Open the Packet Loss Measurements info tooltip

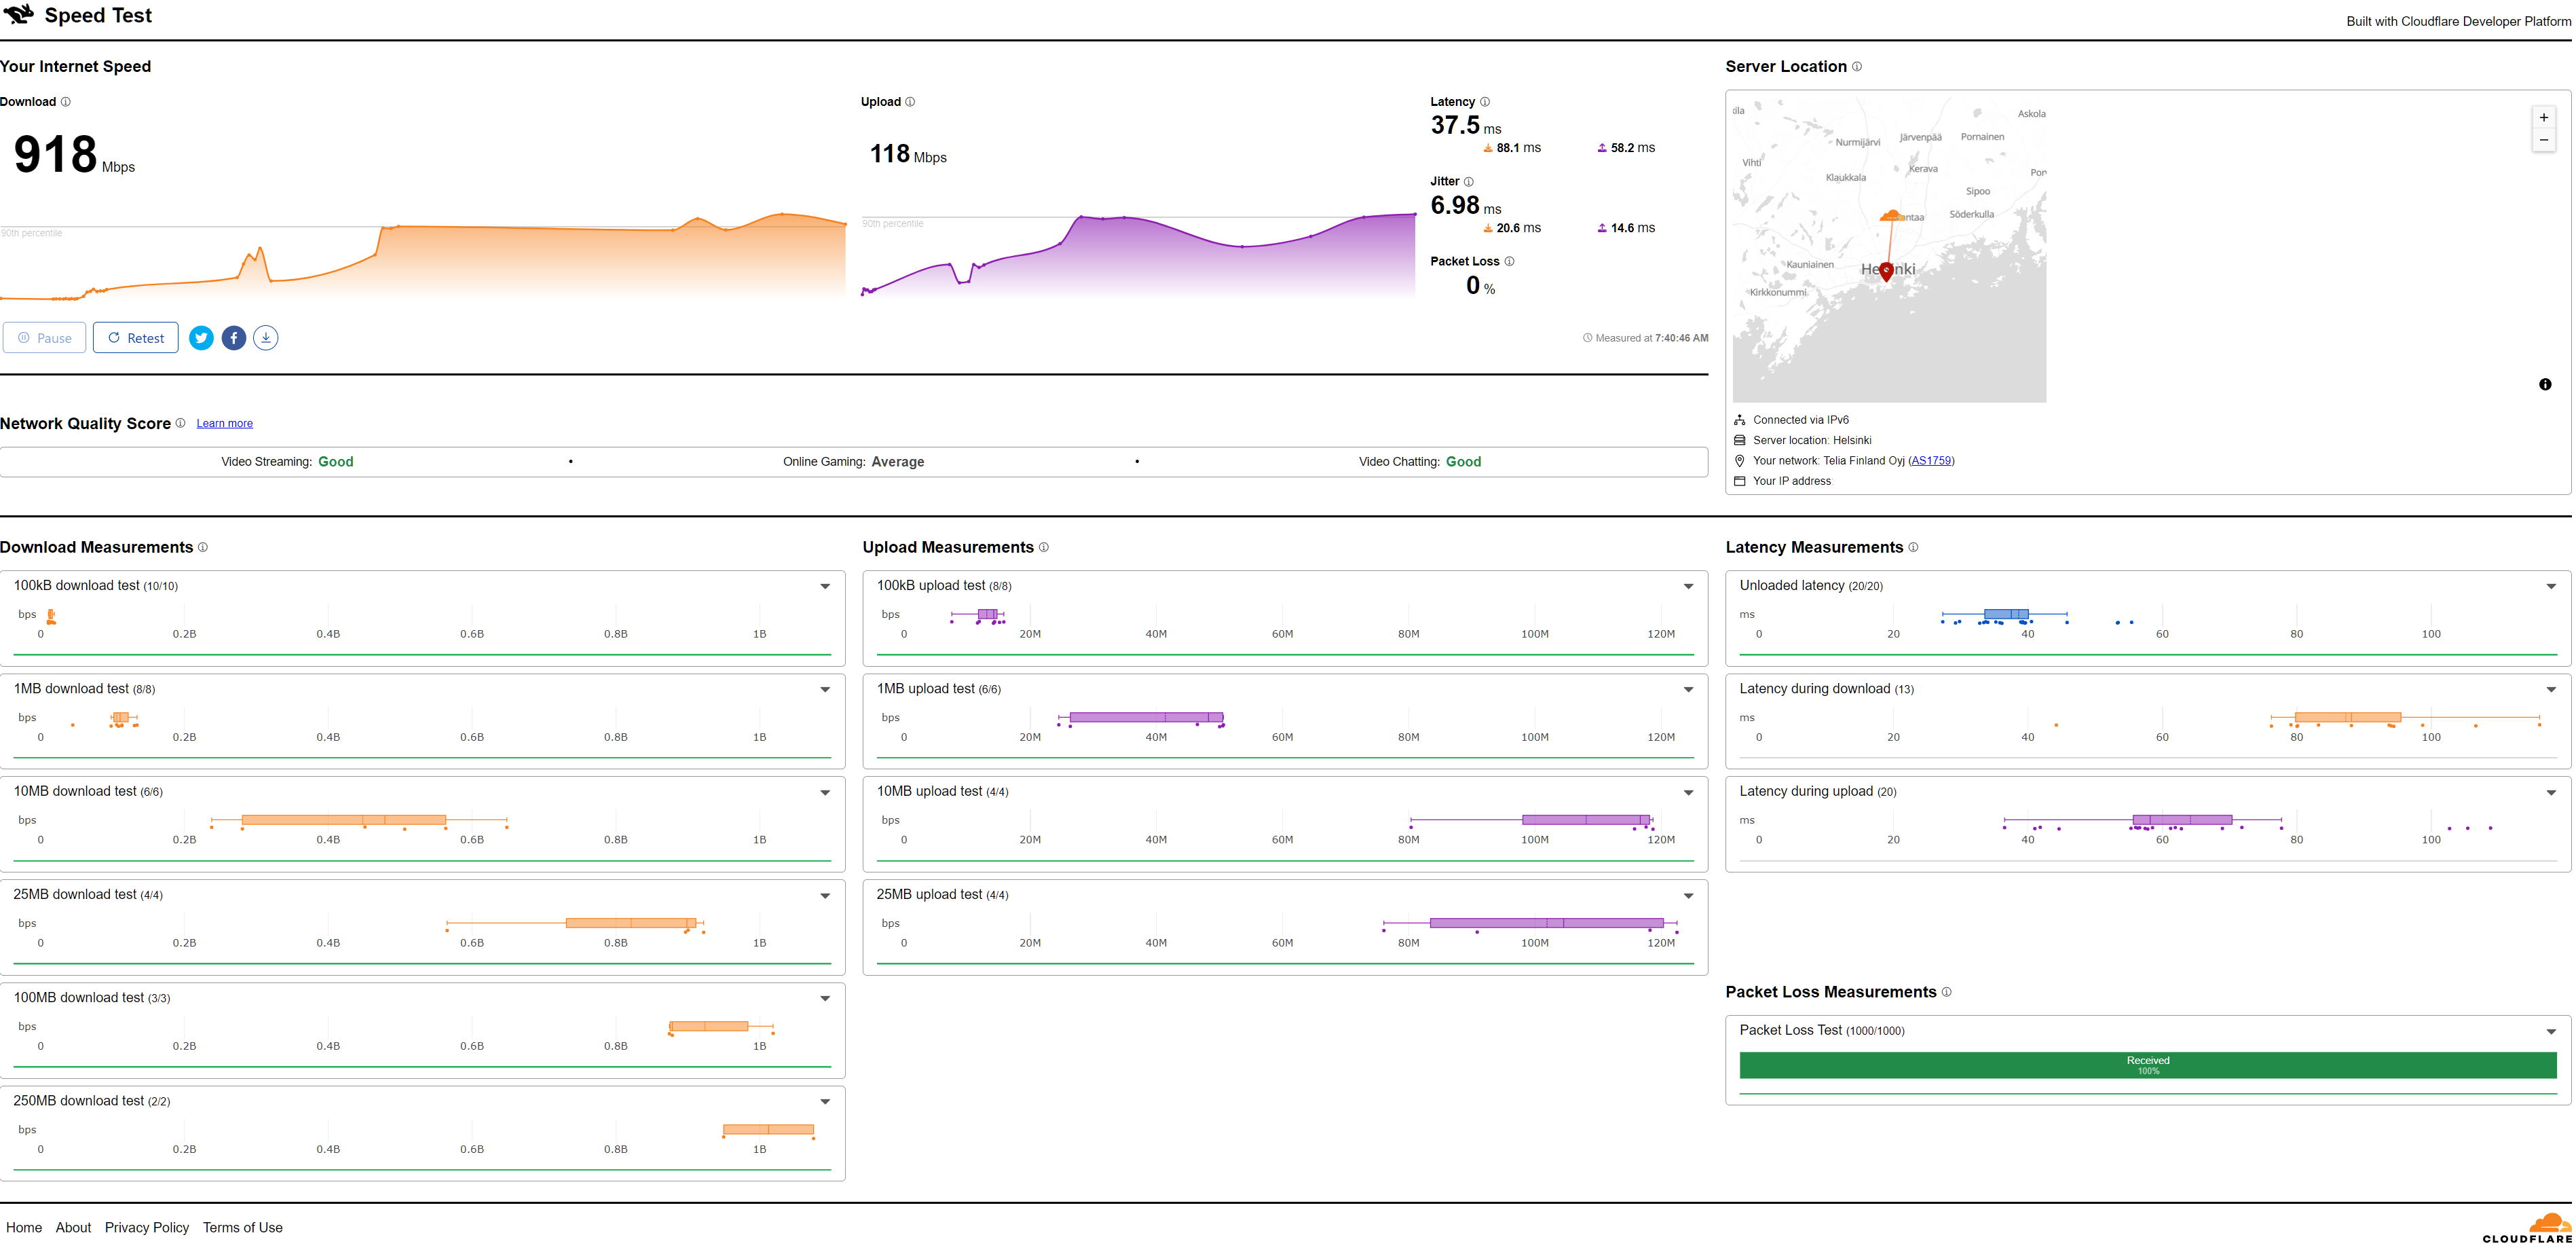point(1947,992)
